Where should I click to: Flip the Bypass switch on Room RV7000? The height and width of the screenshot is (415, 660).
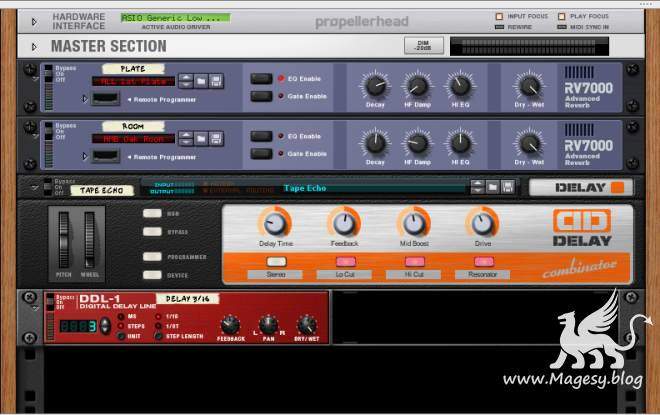(x=49, y=131)
